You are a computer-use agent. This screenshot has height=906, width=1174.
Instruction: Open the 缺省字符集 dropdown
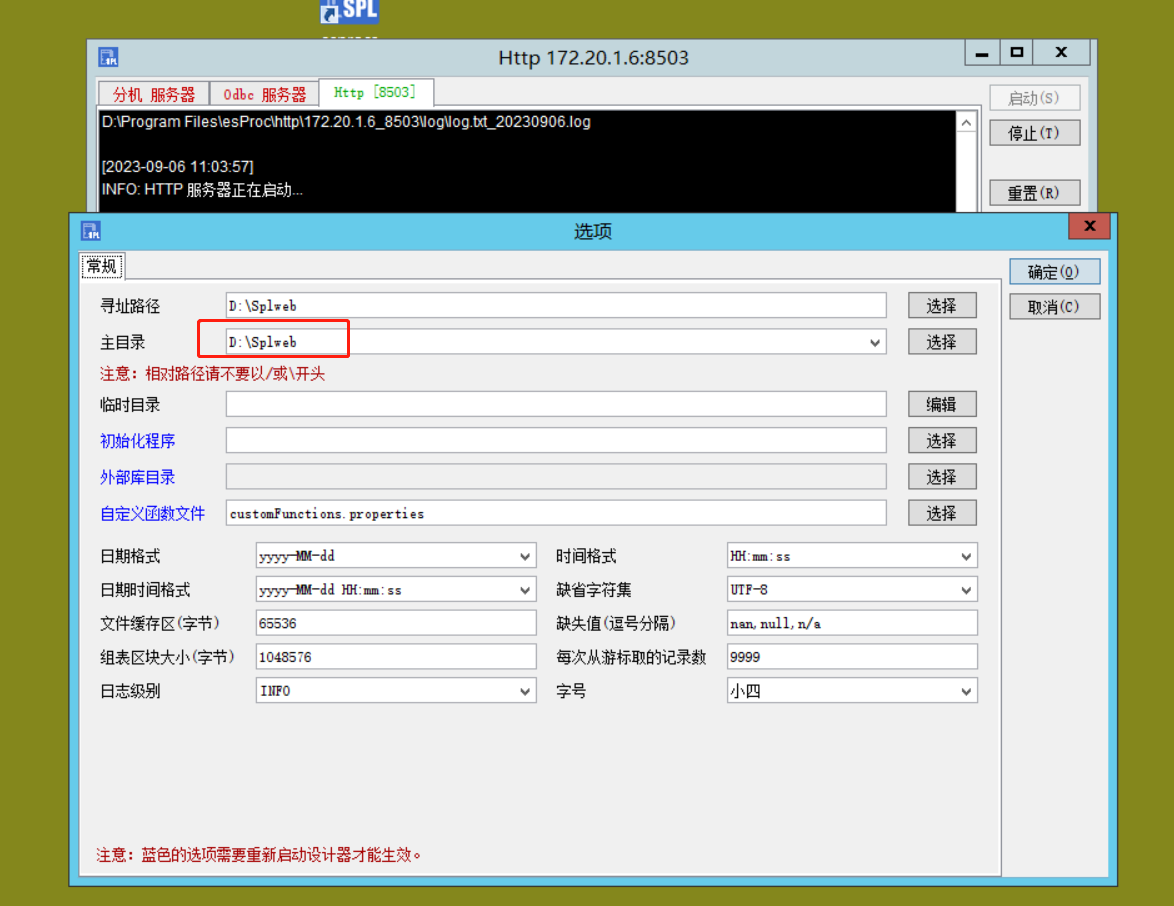point(966,590)
